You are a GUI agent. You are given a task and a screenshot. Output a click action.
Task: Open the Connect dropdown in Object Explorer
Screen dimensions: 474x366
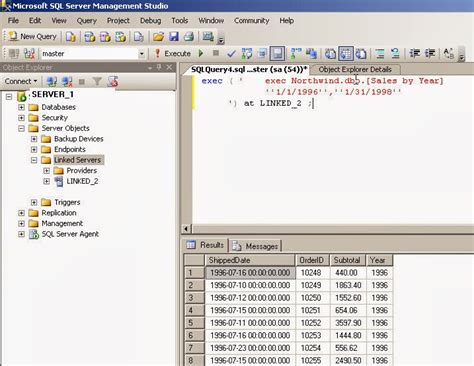(21, 81)
